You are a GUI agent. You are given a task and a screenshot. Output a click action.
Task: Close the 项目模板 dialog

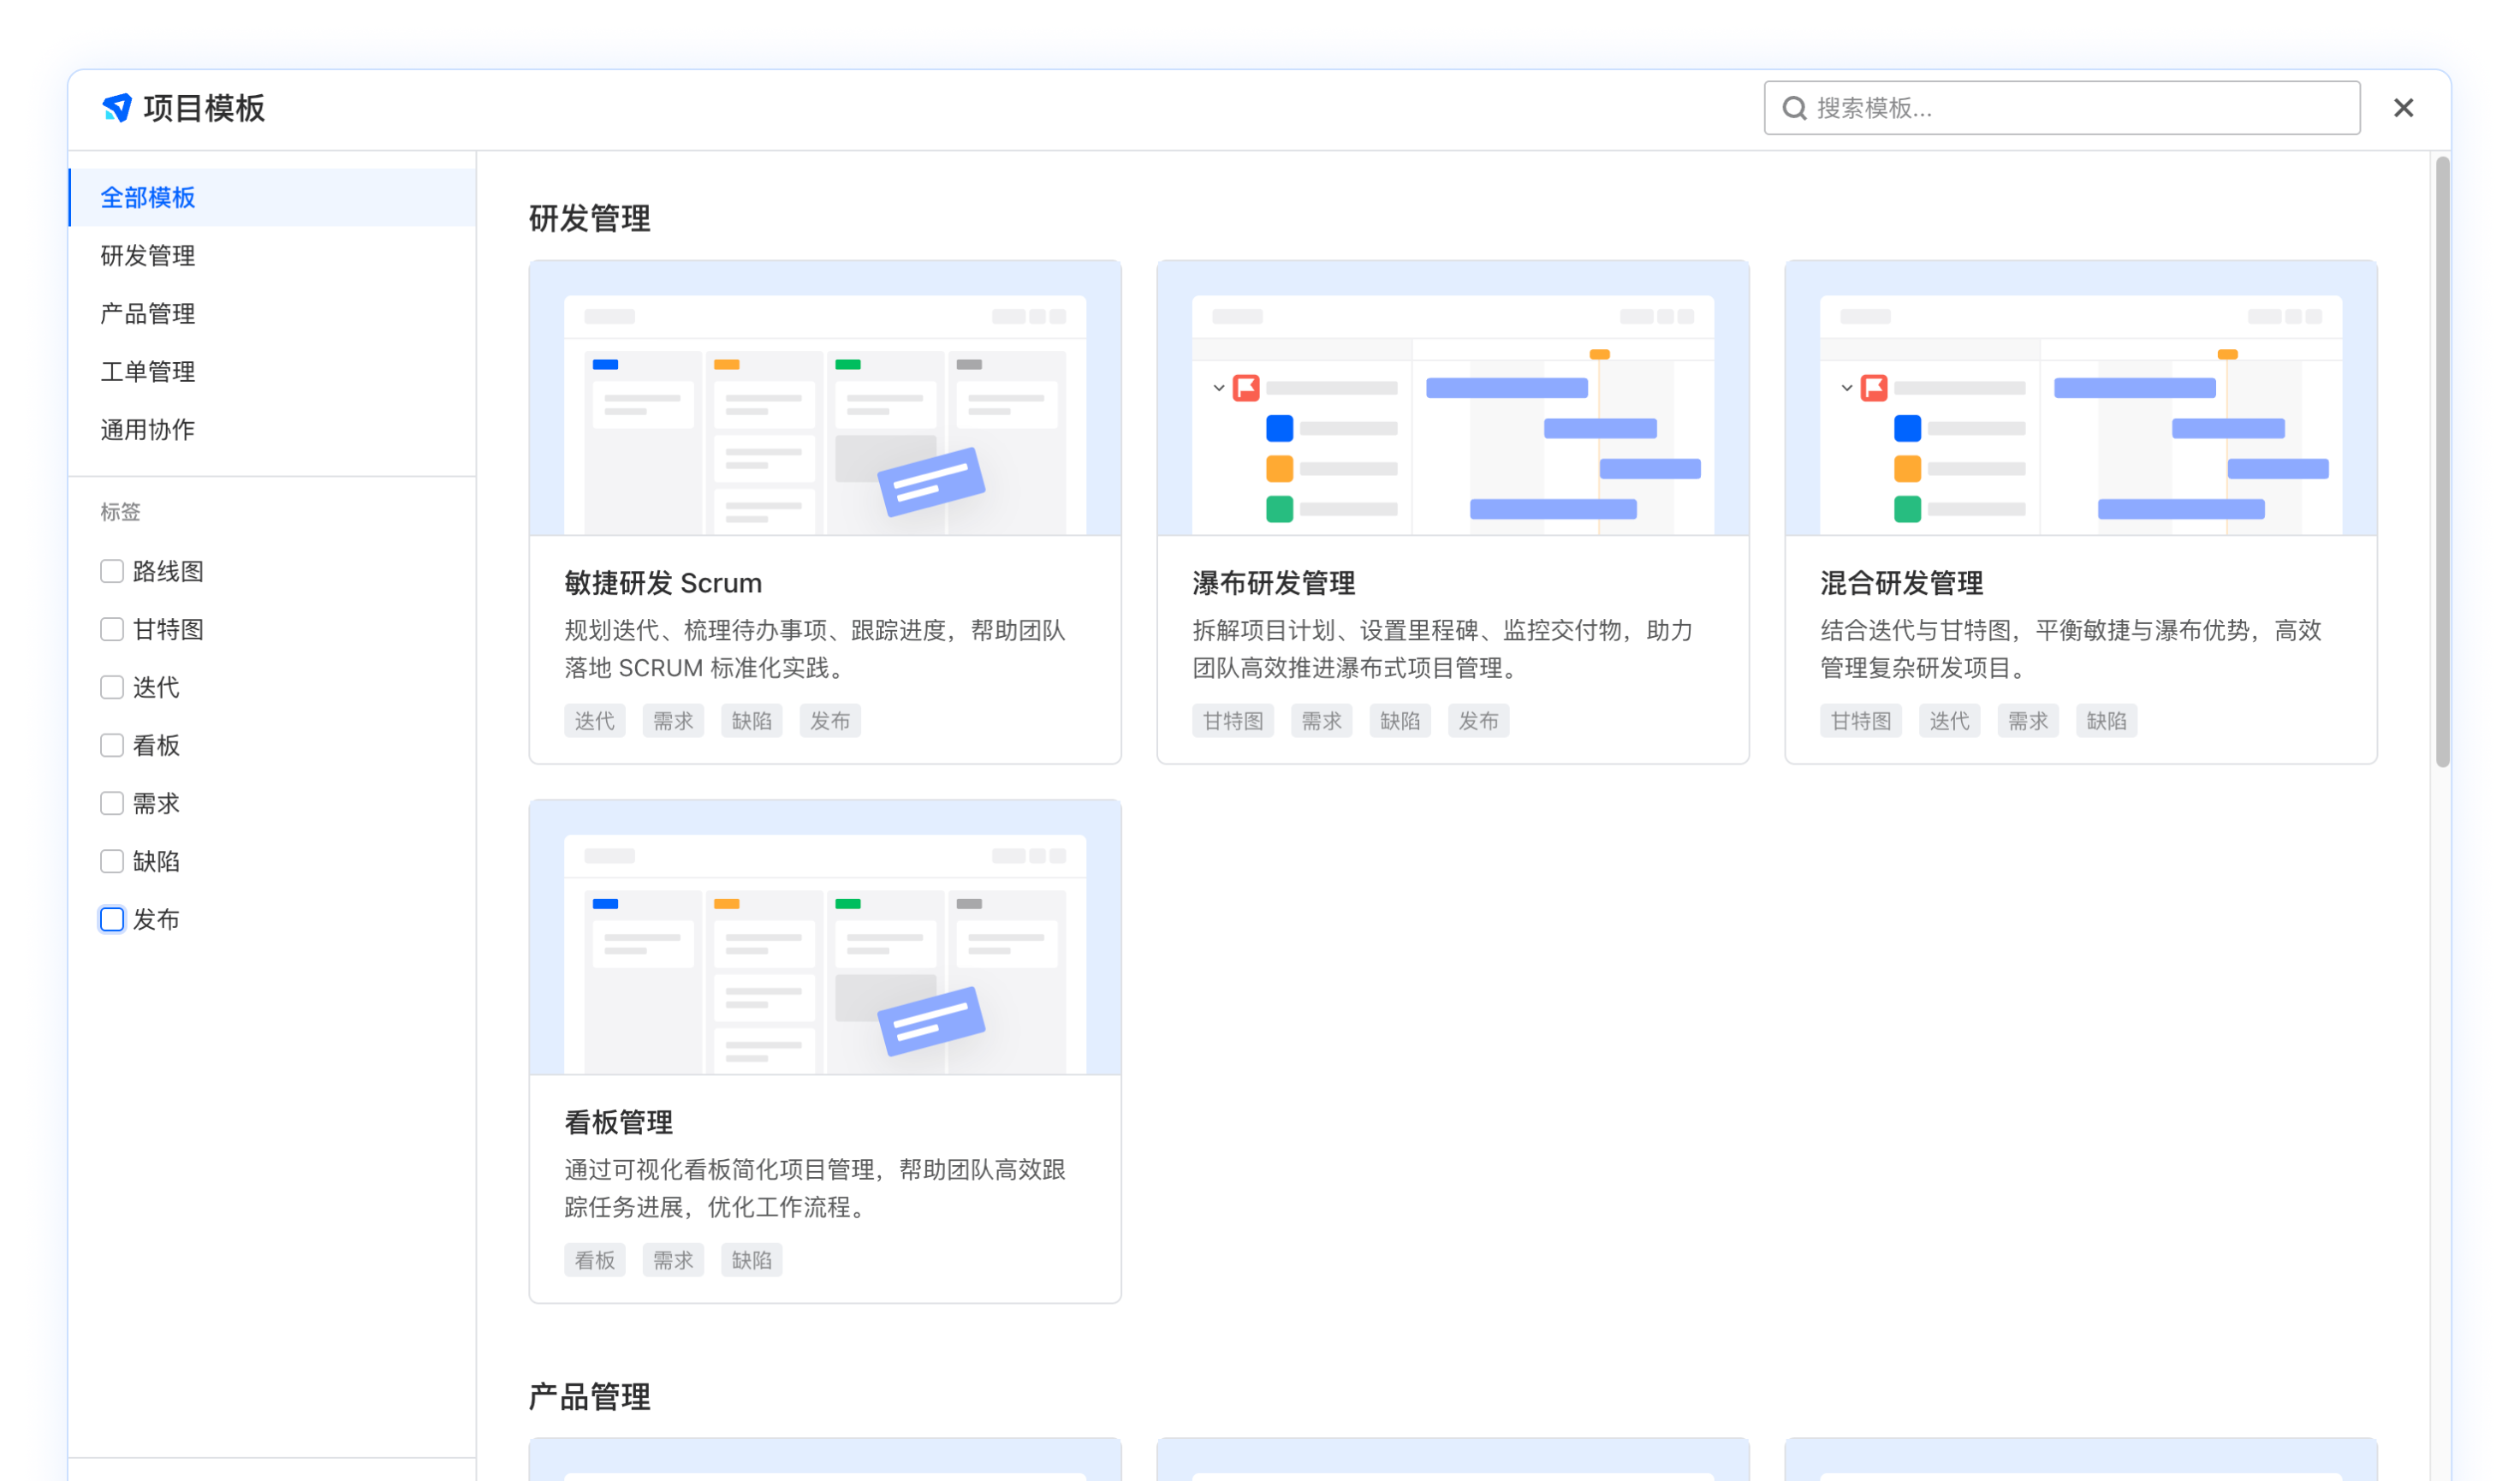click(x=2404, y=108)
